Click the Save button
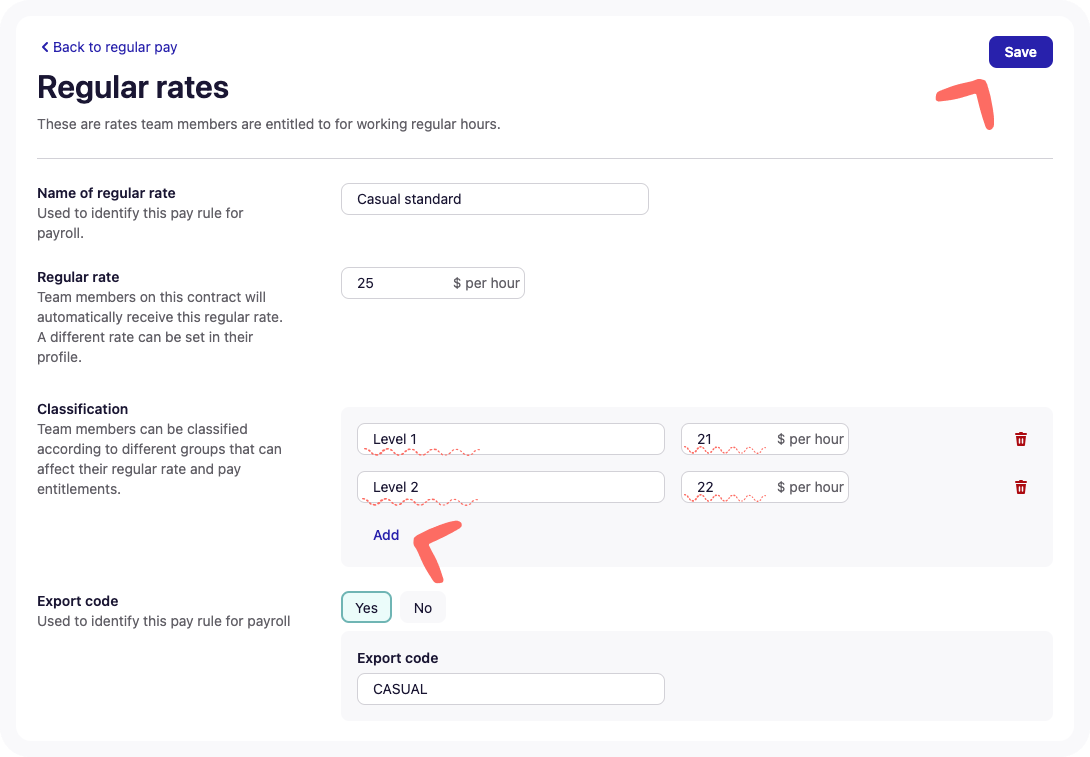This screenshot has height=757, width=1090. (x=1020, y=52)
